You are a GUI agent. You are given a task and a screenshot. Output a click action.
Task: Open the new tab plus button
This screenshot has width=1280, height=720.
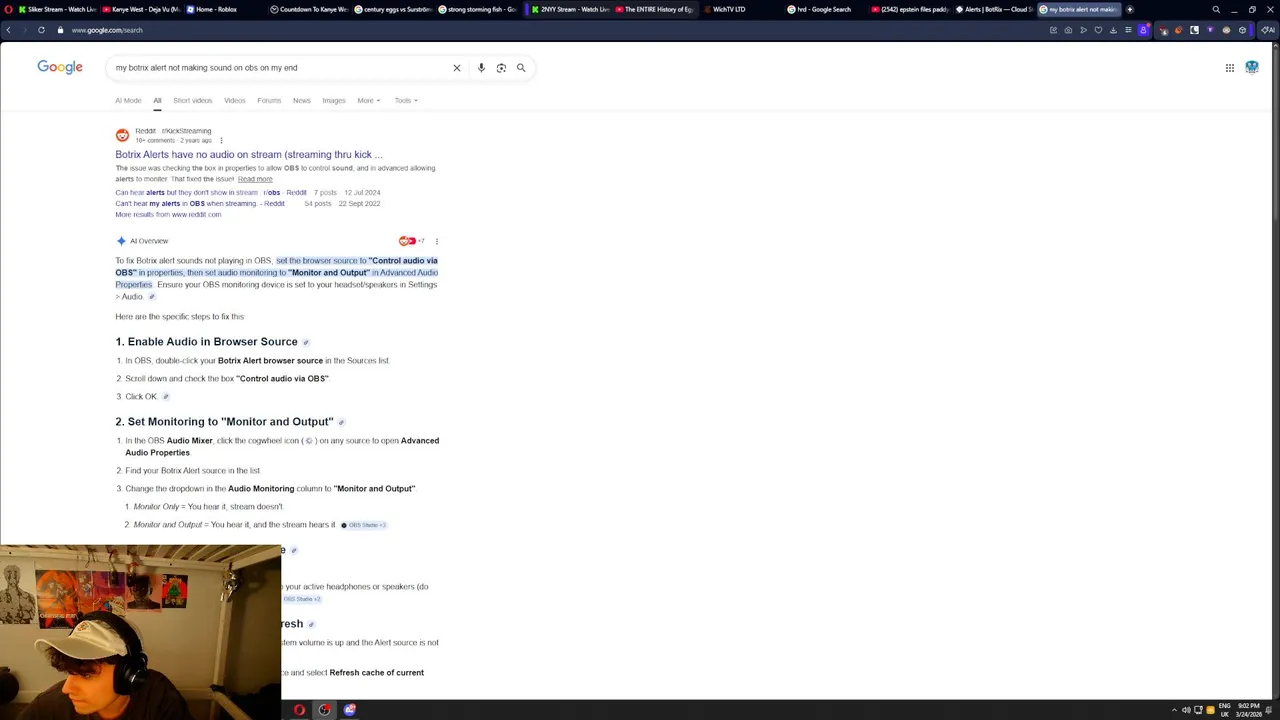click(1130, 9)
